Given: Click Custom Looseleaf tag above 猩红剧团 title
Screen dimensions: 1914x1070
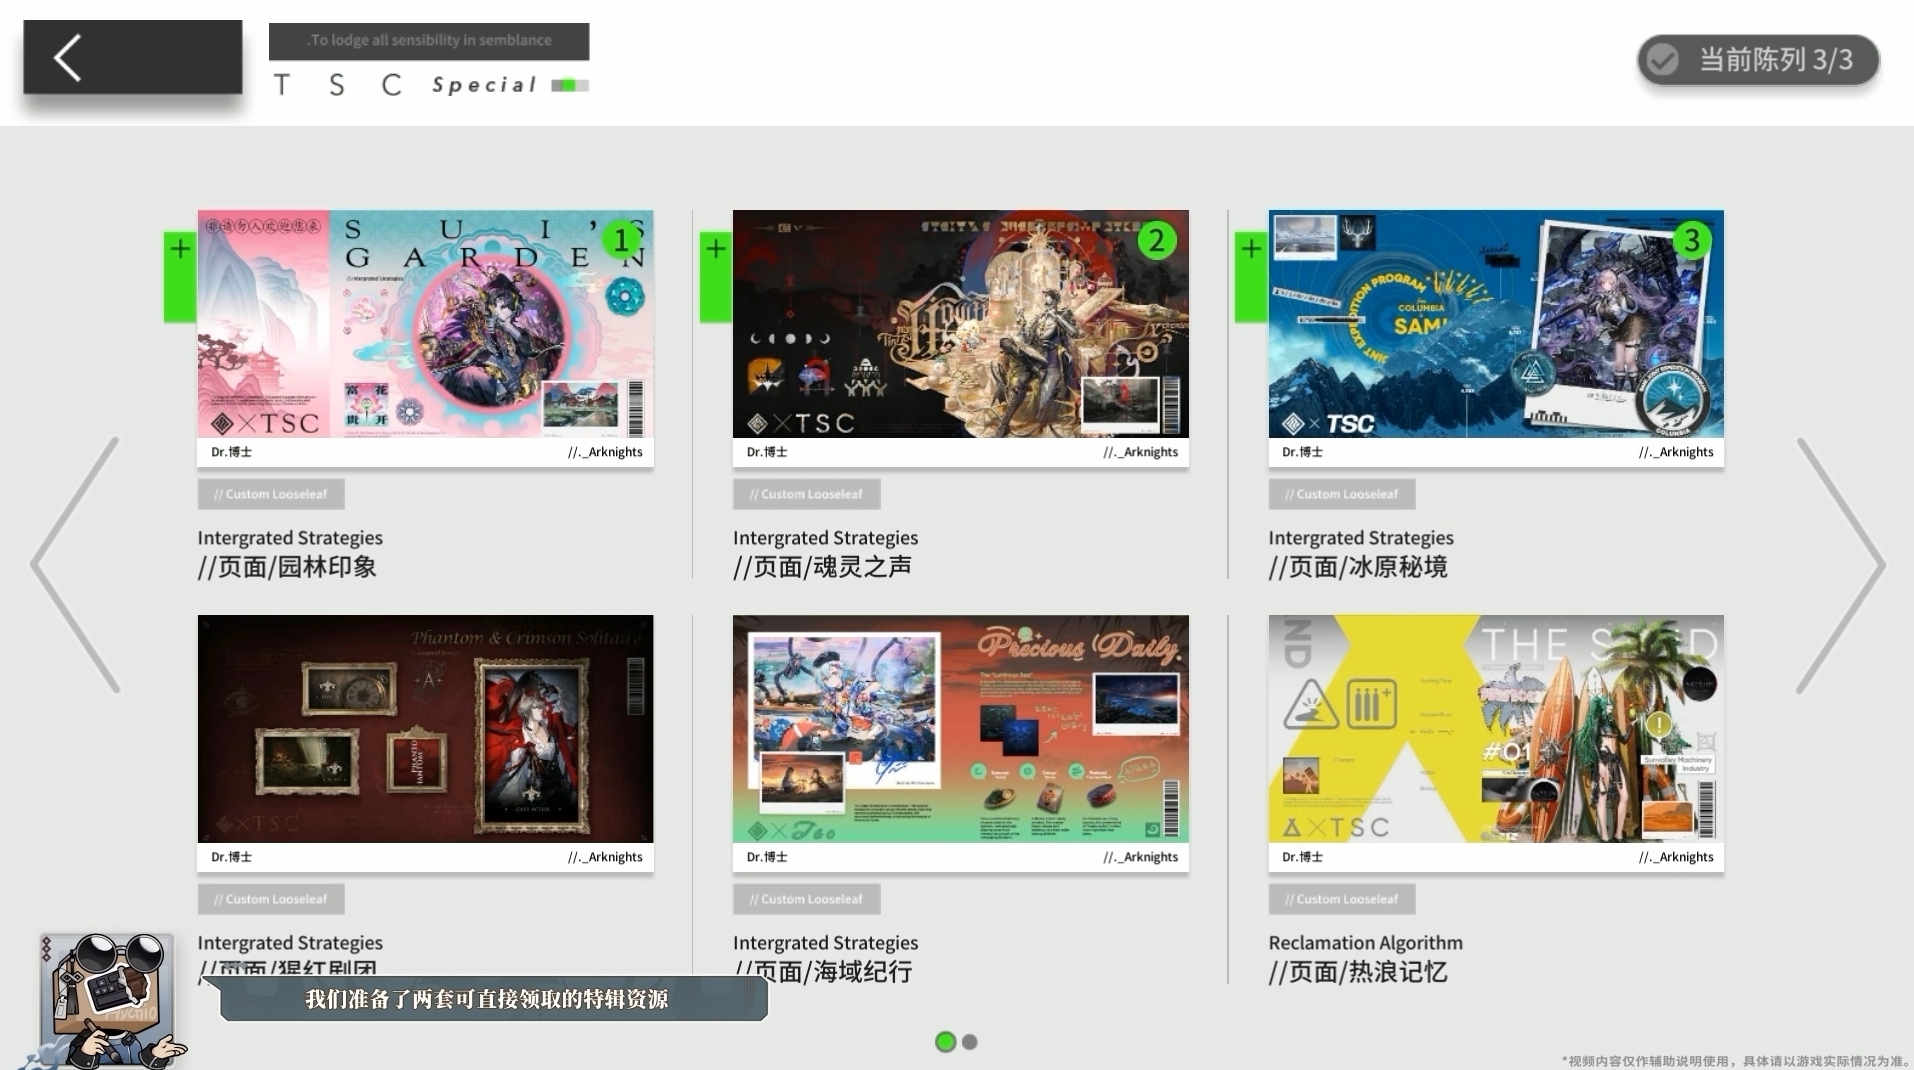Looking at the screenshot, I should [271, 899].
